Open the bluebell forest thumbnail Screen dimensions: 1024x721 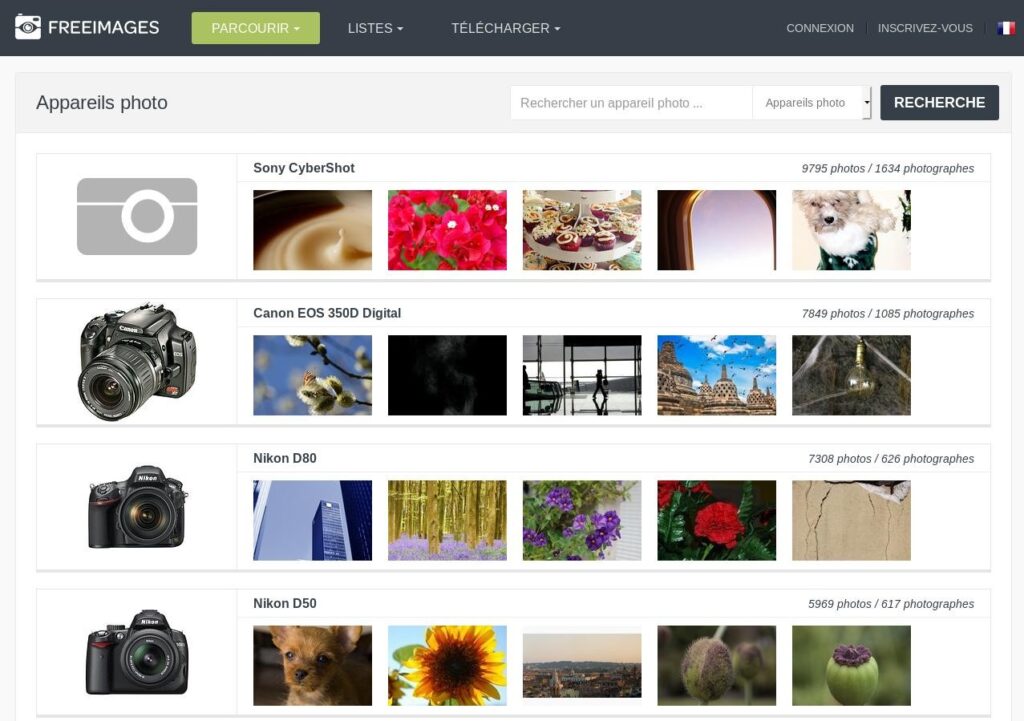click(447, 520)
